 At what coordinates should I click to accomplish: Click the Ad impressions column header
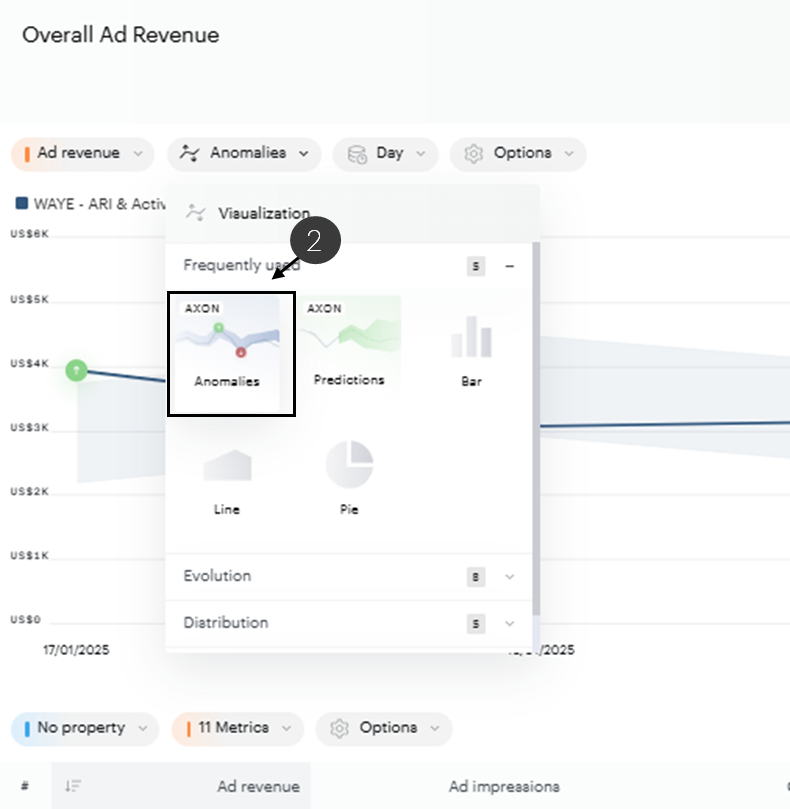coord(504,786)
